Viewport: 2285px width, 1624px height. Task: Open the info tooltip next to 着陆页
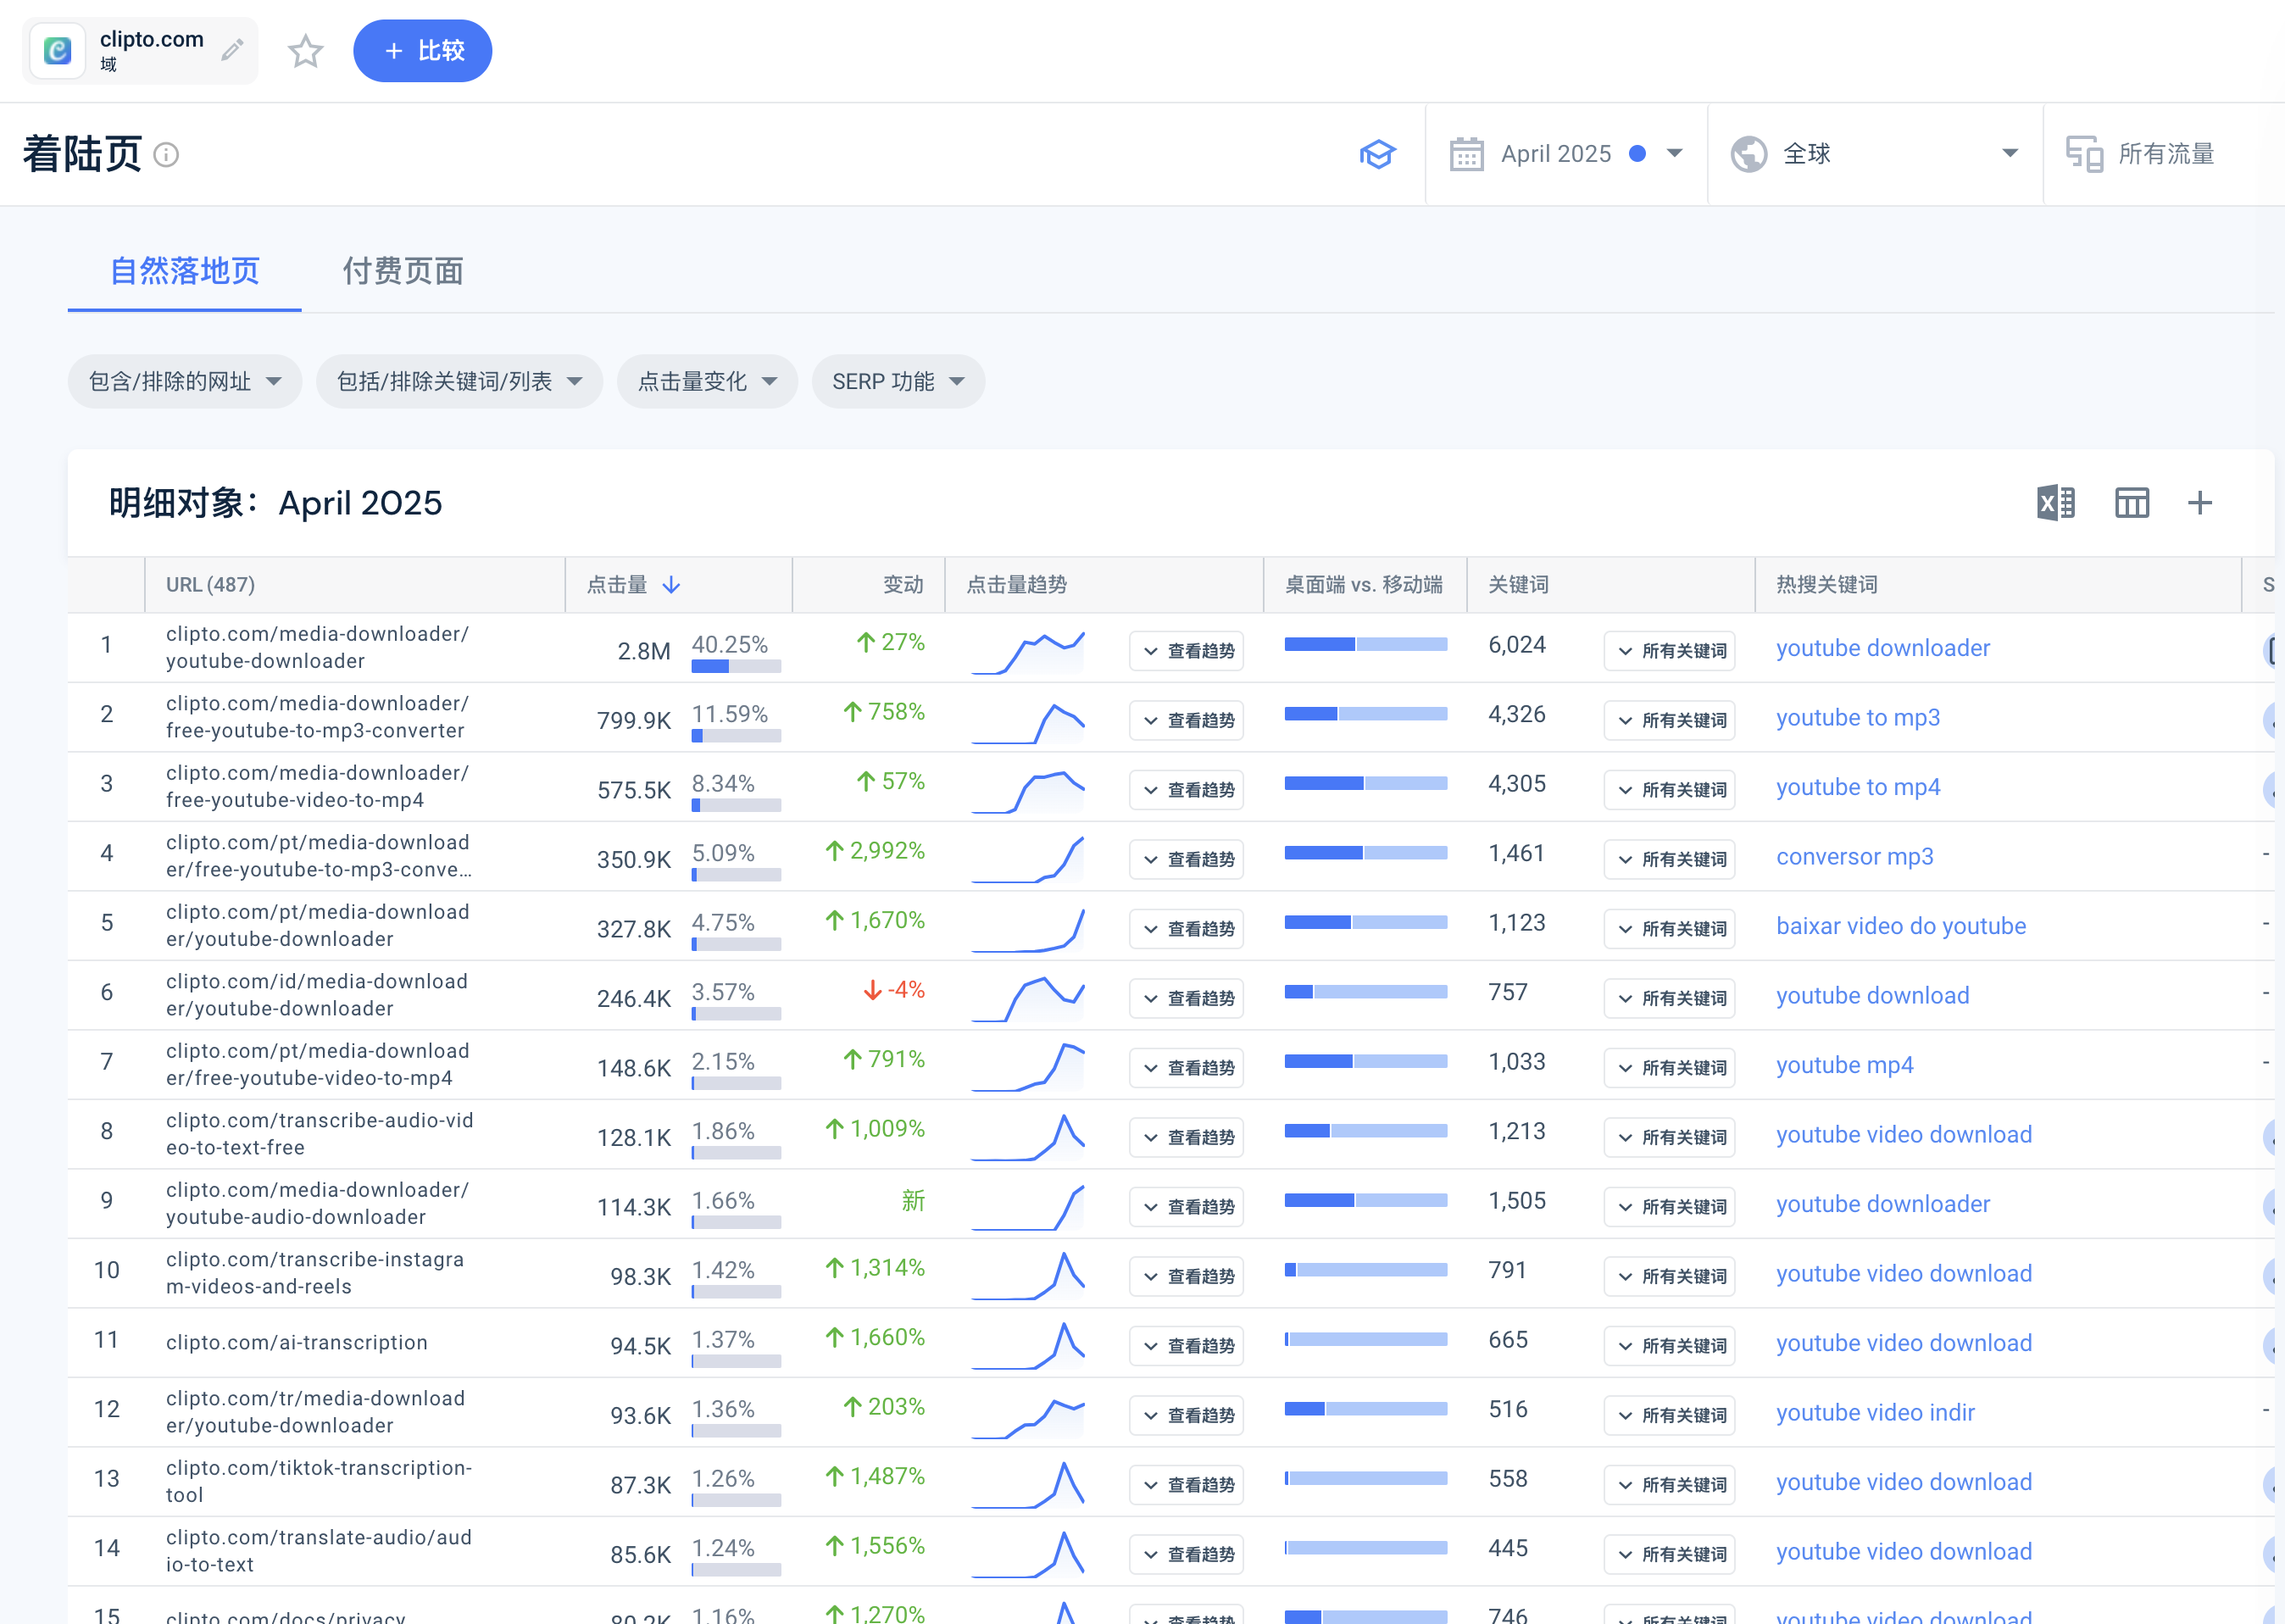pos(166,155)
